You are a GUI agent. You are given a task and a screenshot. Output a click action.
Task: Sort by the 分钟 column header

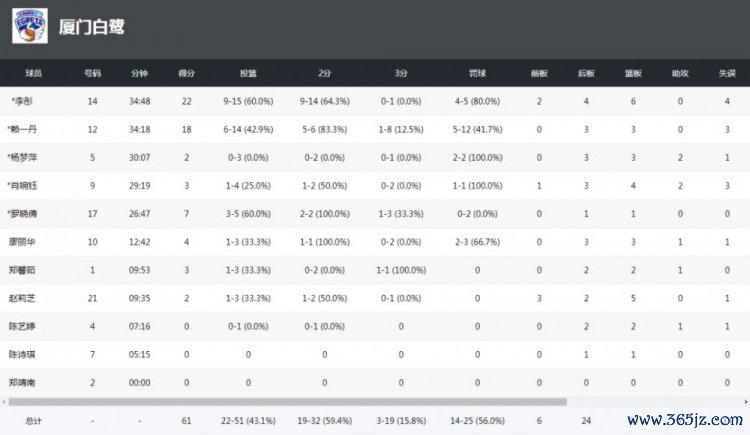[139, 73]
